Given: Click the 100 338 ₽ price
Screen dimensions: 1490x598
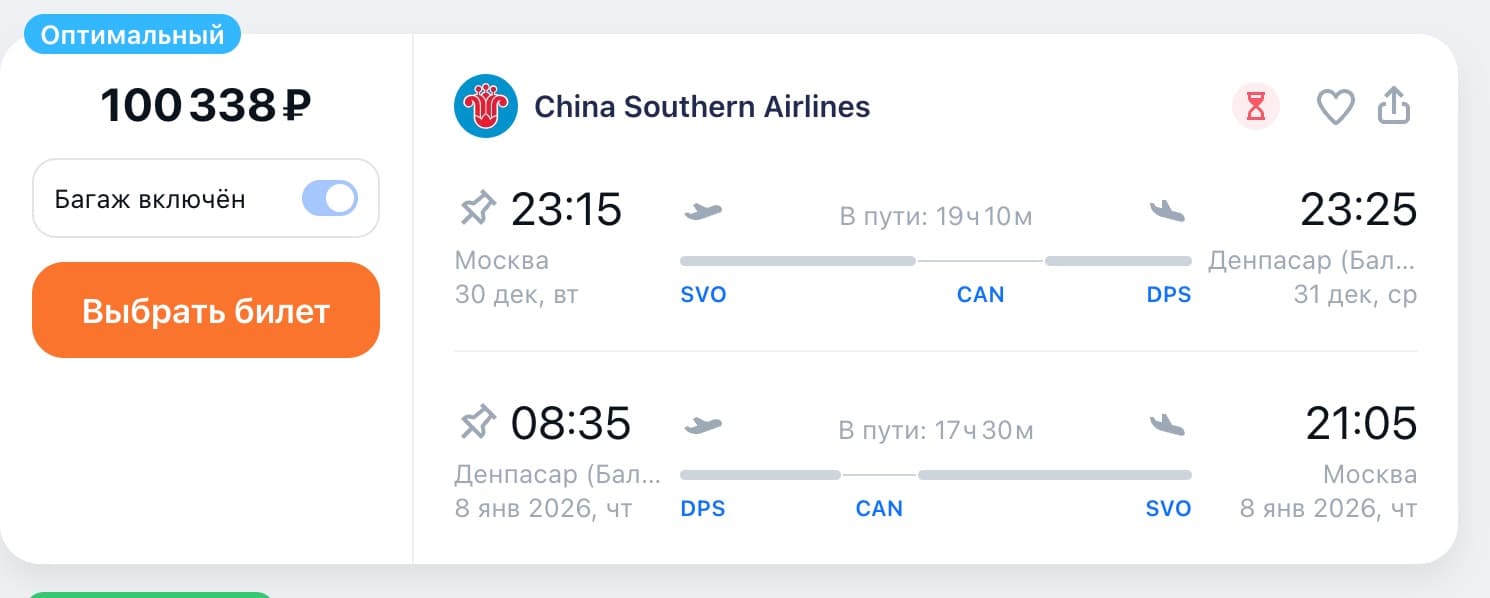Looking at the screenshot, I should [x=206, y=106].
